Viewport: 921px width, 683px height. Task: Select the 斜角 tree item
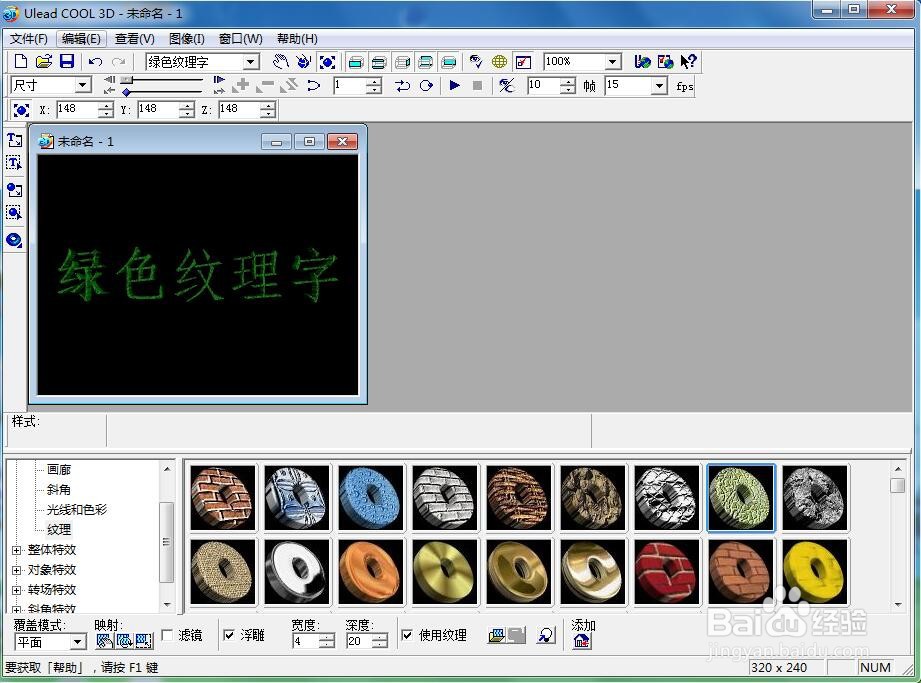click(59, 489)
